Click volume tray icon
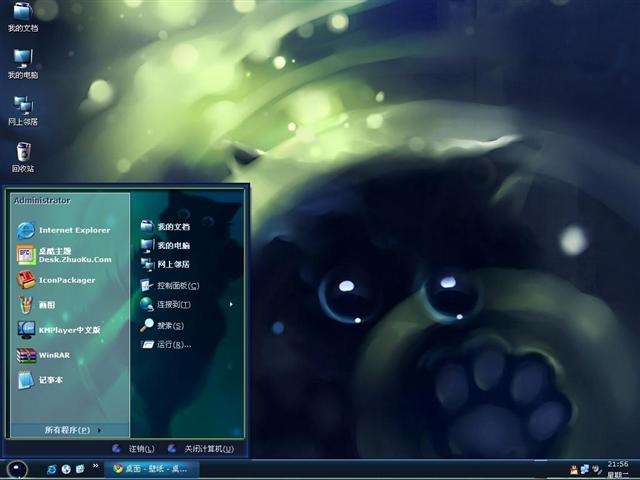 coord(596,469)
